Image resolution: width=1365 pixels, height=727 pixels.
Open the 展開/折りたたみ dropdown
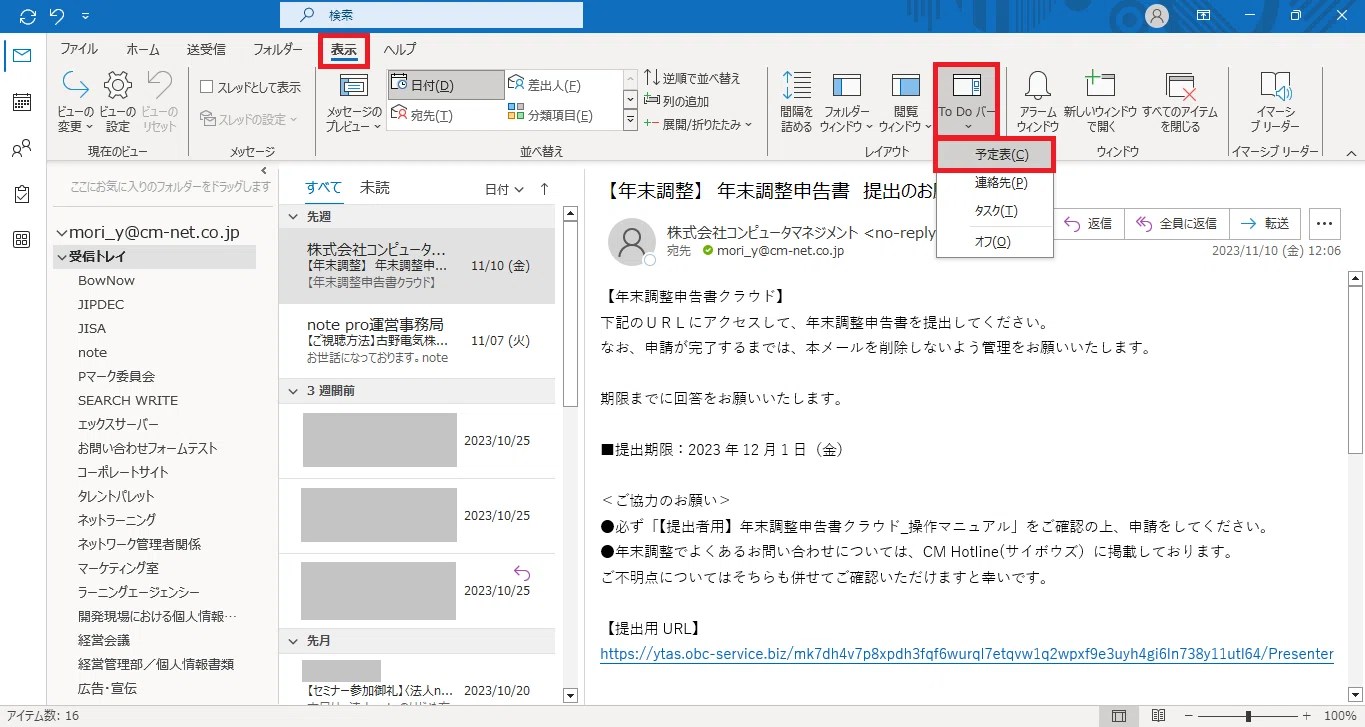(x=699, y=125)
